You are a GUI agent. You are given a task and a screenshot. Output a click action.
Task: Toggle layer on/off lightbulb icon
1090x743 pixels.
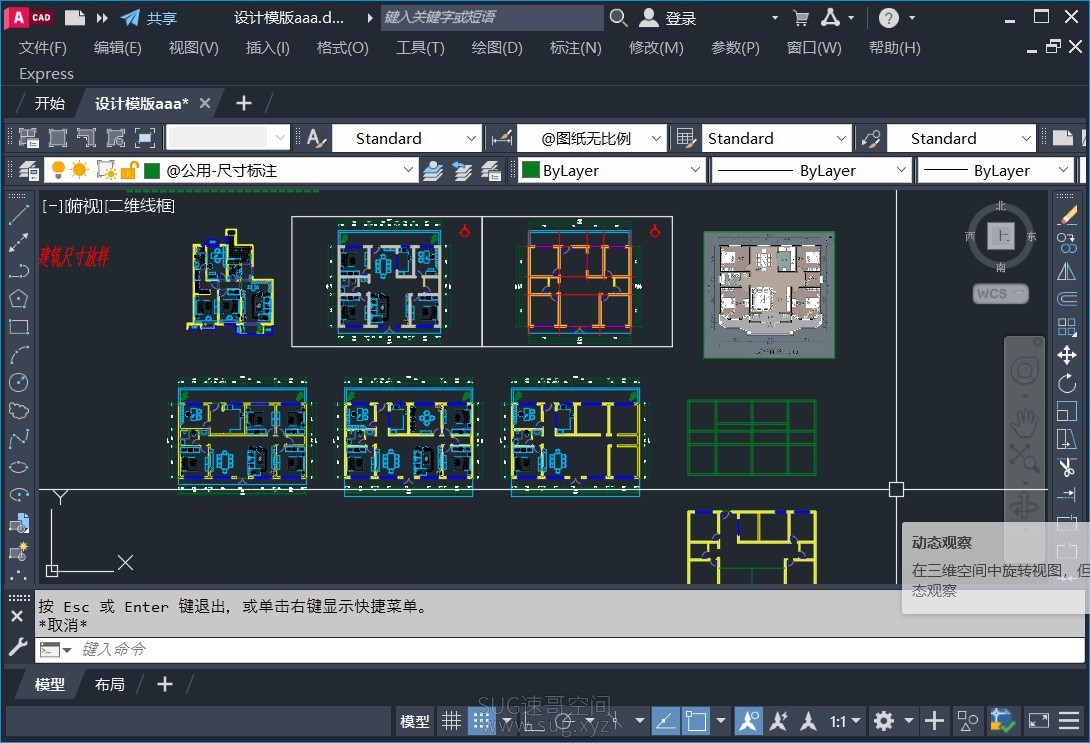[58, 170]
